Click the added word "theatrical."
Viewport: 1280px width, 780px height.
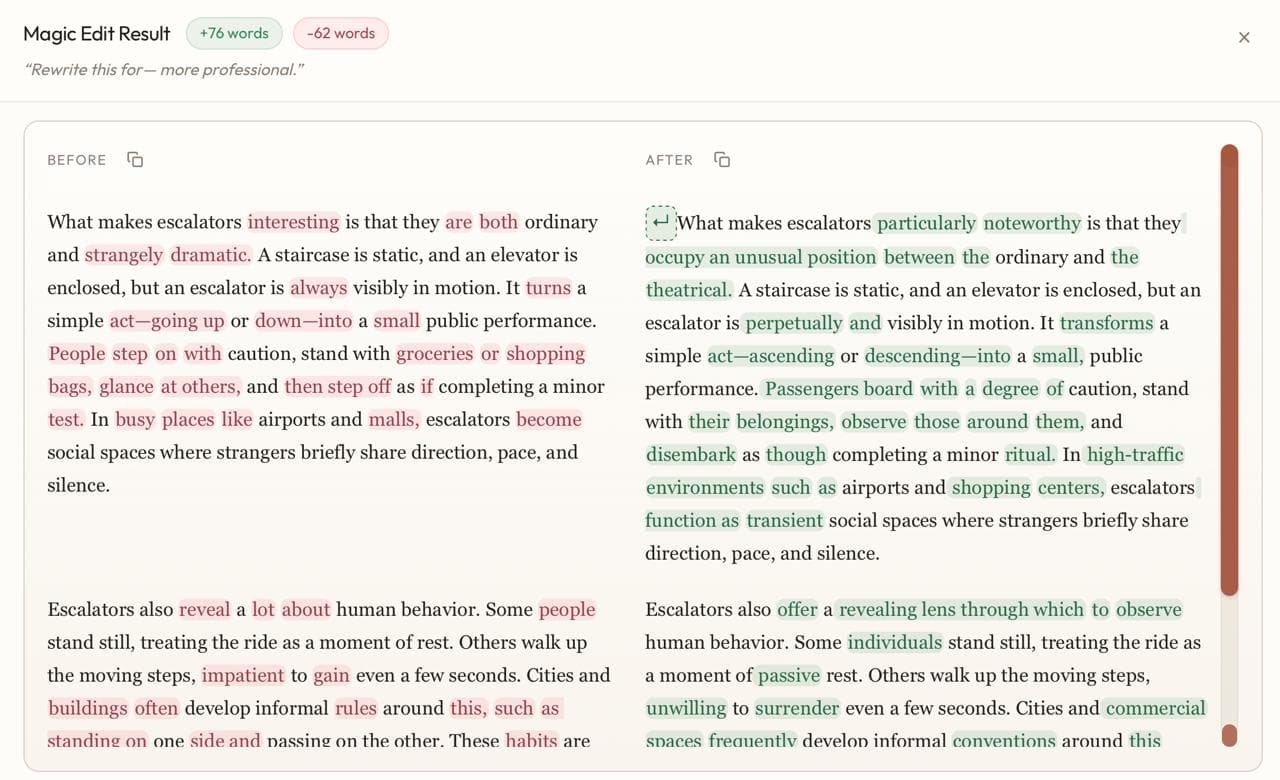coord(688,290)
